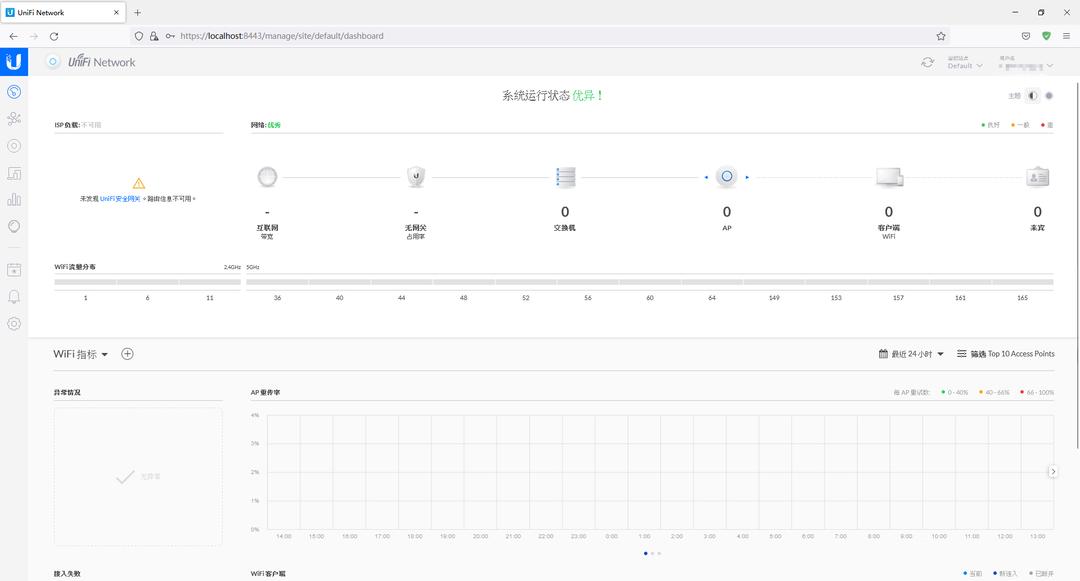Screen dimensions: 1080x581
Task: Select the solid dark theme circle
Action: pos(1049,96)
